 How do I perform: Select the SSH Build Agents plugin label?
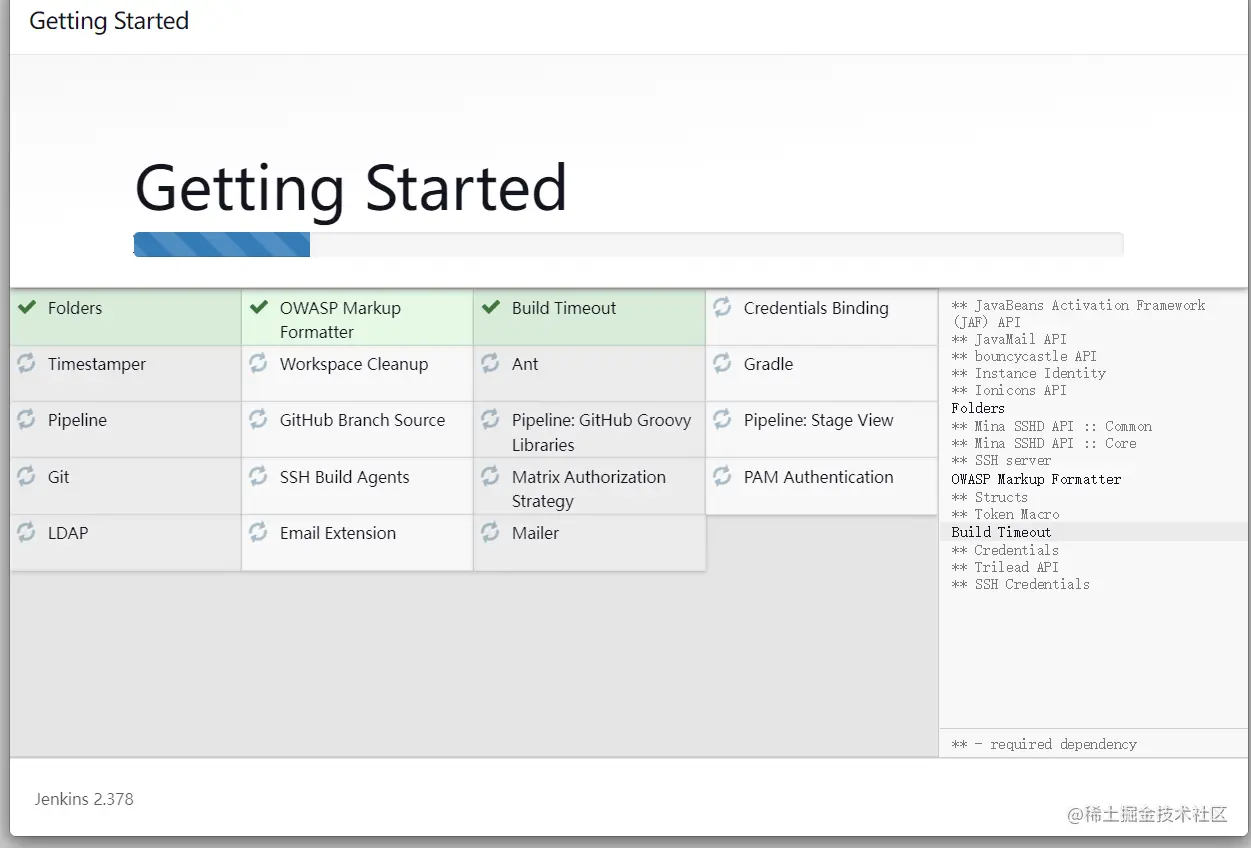345,477
